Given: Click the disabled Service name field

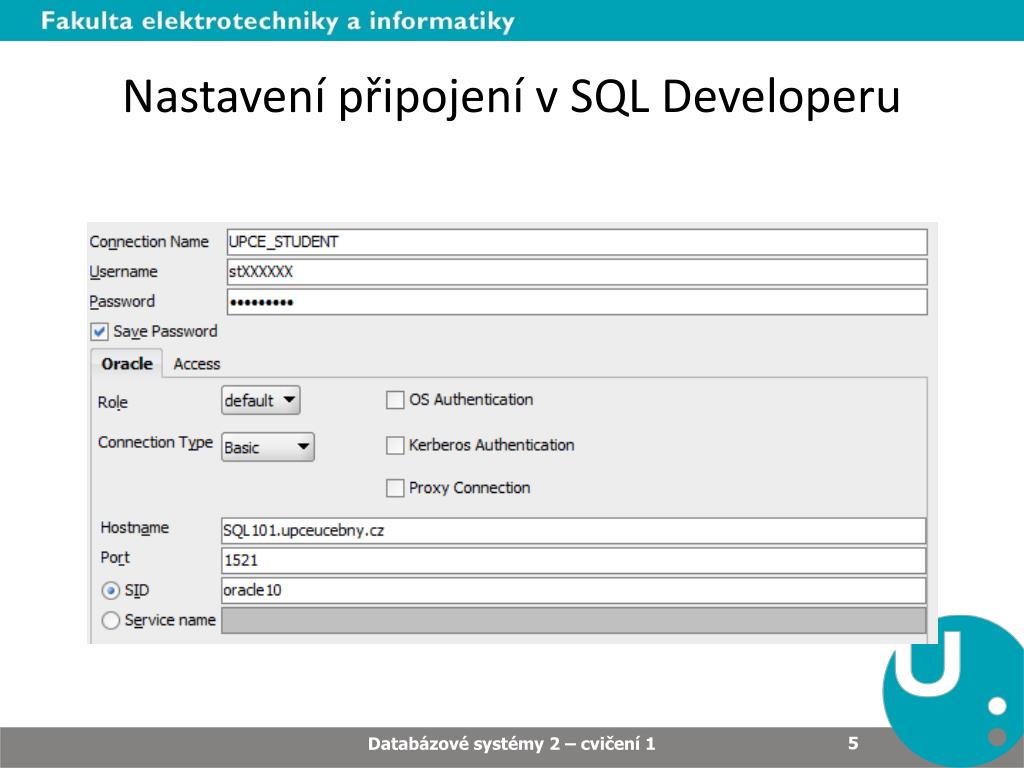Looking at the screenshot, I should point(573,620).
